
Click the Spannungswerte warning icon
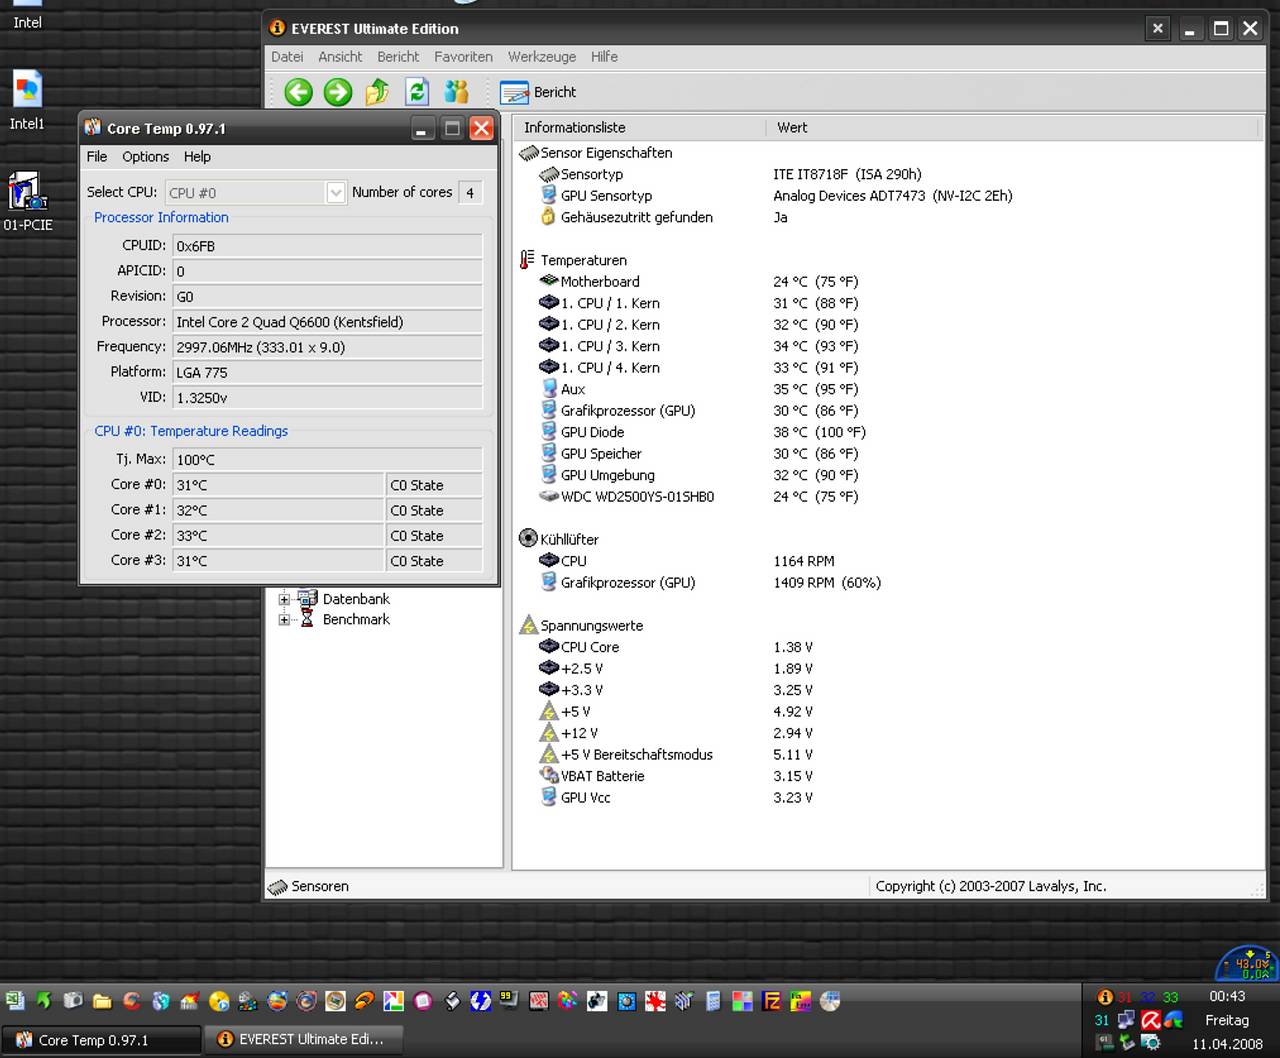pyautogui.click(x=528, y=626)
